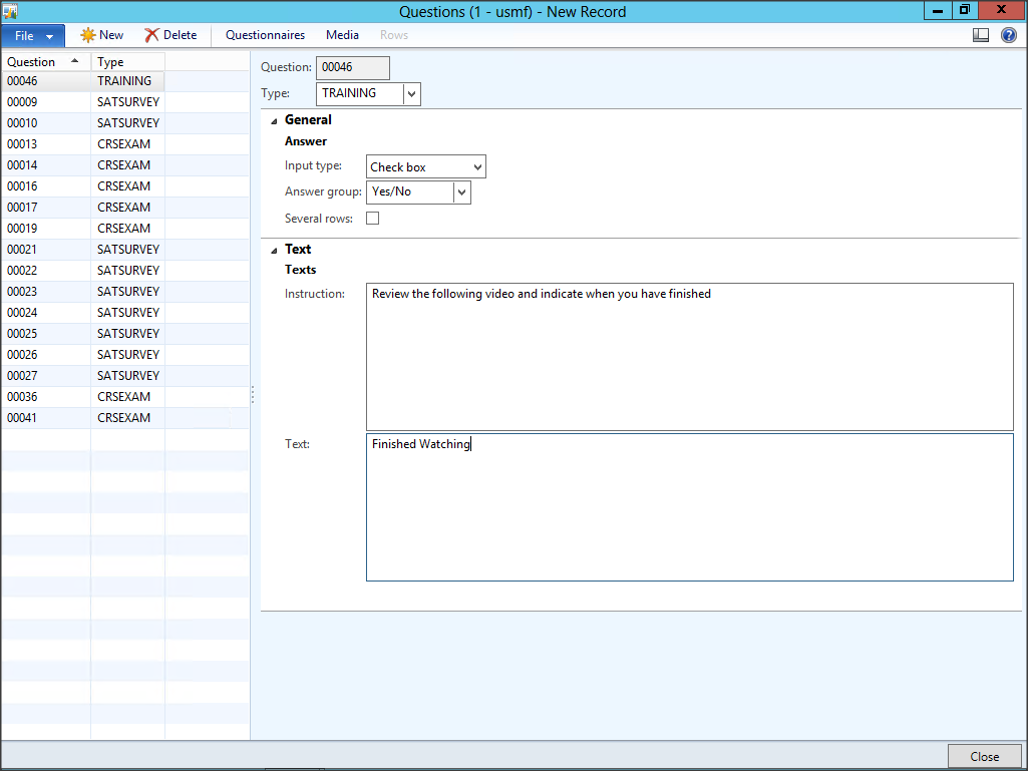Open the Help question mark icon
Screen dimensions: 1028x771
[1008, 35]
